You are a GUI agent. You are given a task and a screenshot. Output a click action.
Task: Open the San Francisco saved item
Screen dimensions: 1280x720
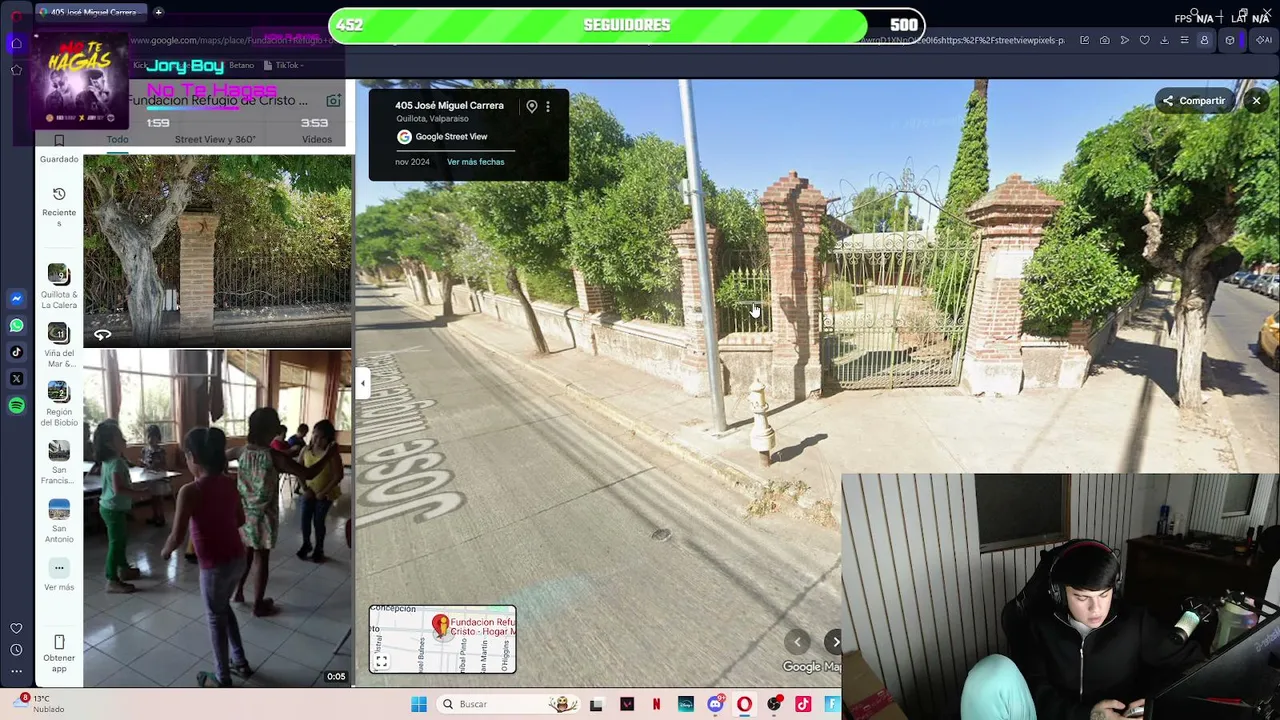[x=59, y=462]
